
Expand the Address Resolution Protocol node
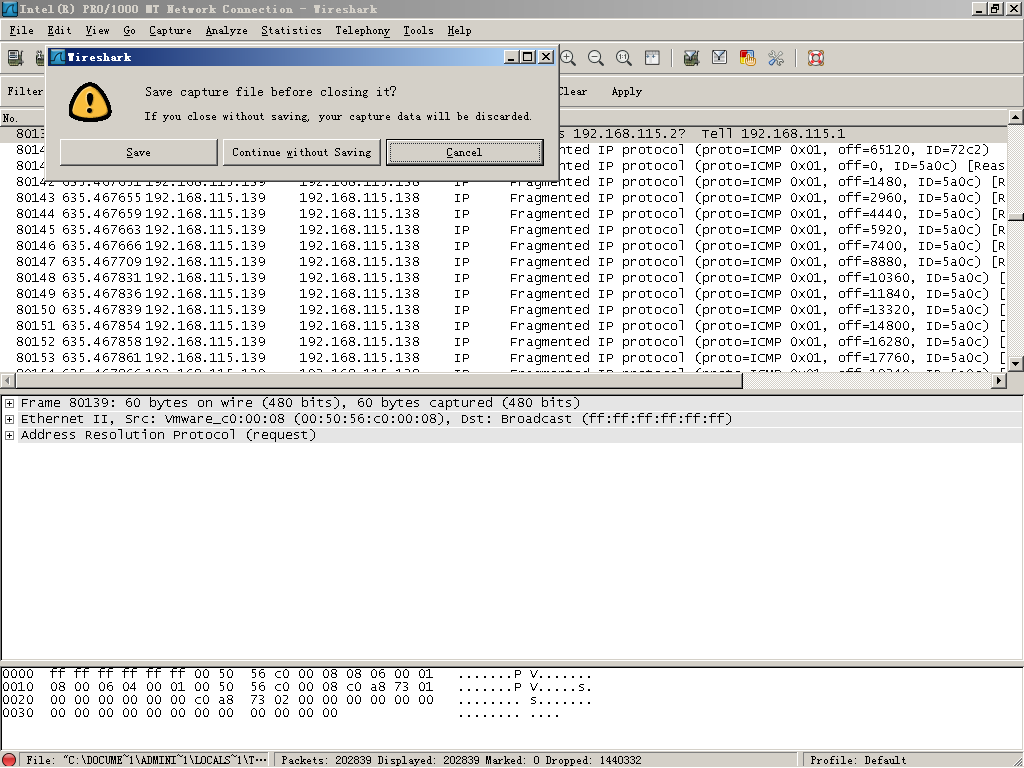coord(9,436)
